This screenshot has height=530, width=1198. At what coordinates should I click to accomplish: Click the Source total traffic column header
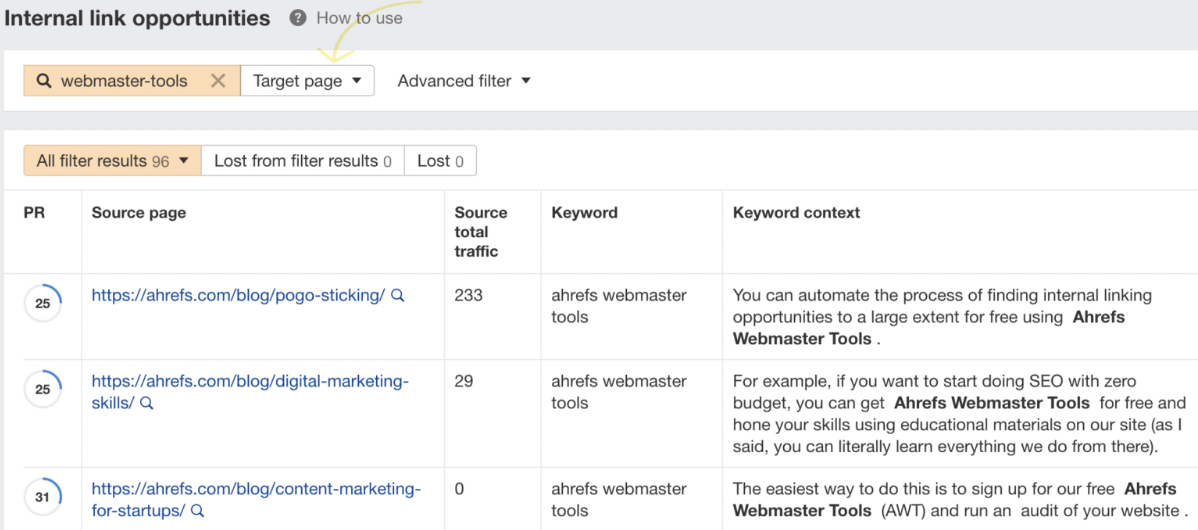click(481, 231)
